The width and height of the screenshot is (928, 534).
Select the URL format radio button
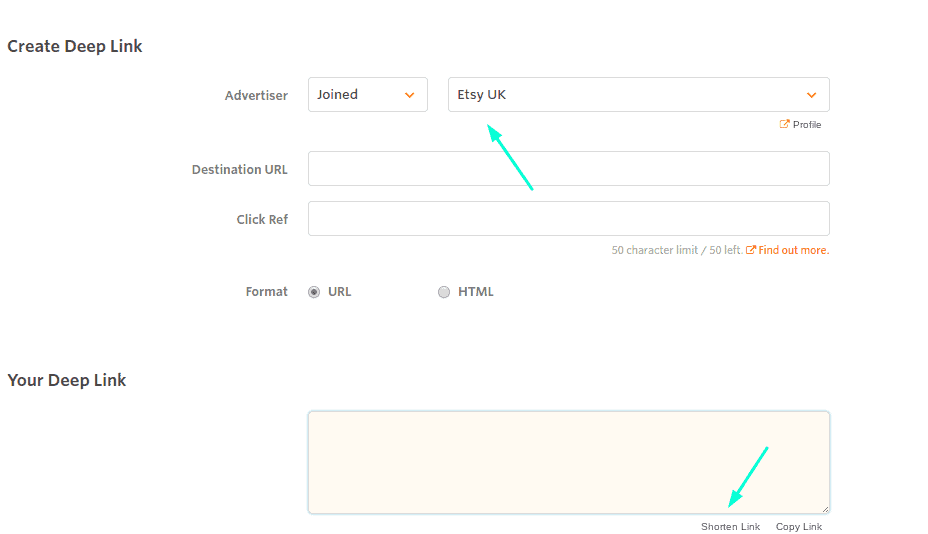pyautogui.click(x=314, y=292)
